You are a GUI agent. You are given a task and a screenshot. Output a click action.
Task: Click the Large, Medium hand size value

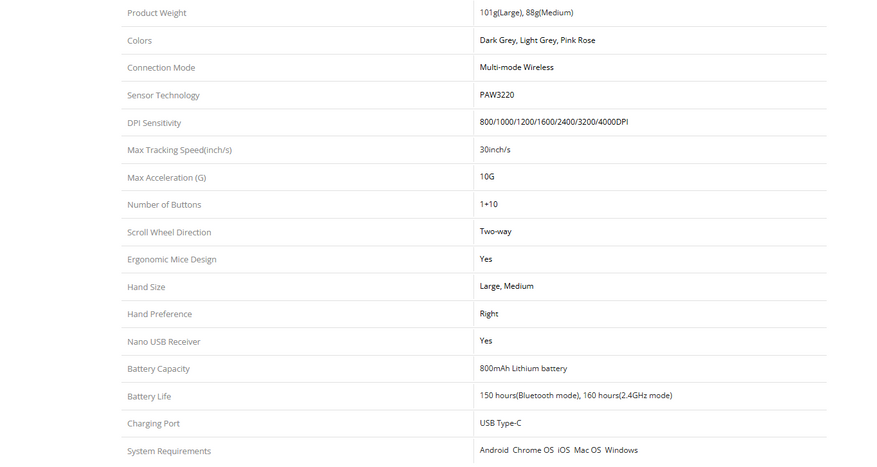tap(506, 286)
